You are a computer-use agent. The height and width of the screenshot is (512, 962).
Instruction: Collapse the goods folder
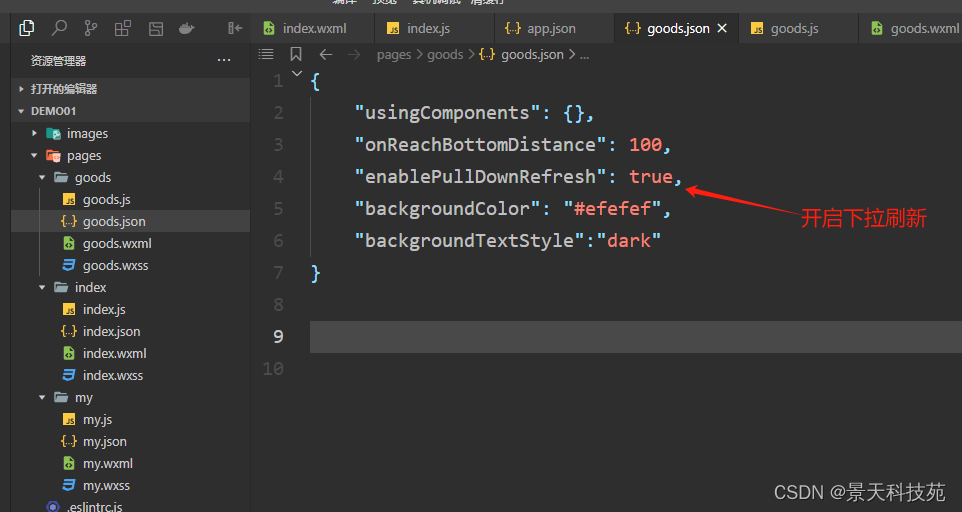pos(130,177)
